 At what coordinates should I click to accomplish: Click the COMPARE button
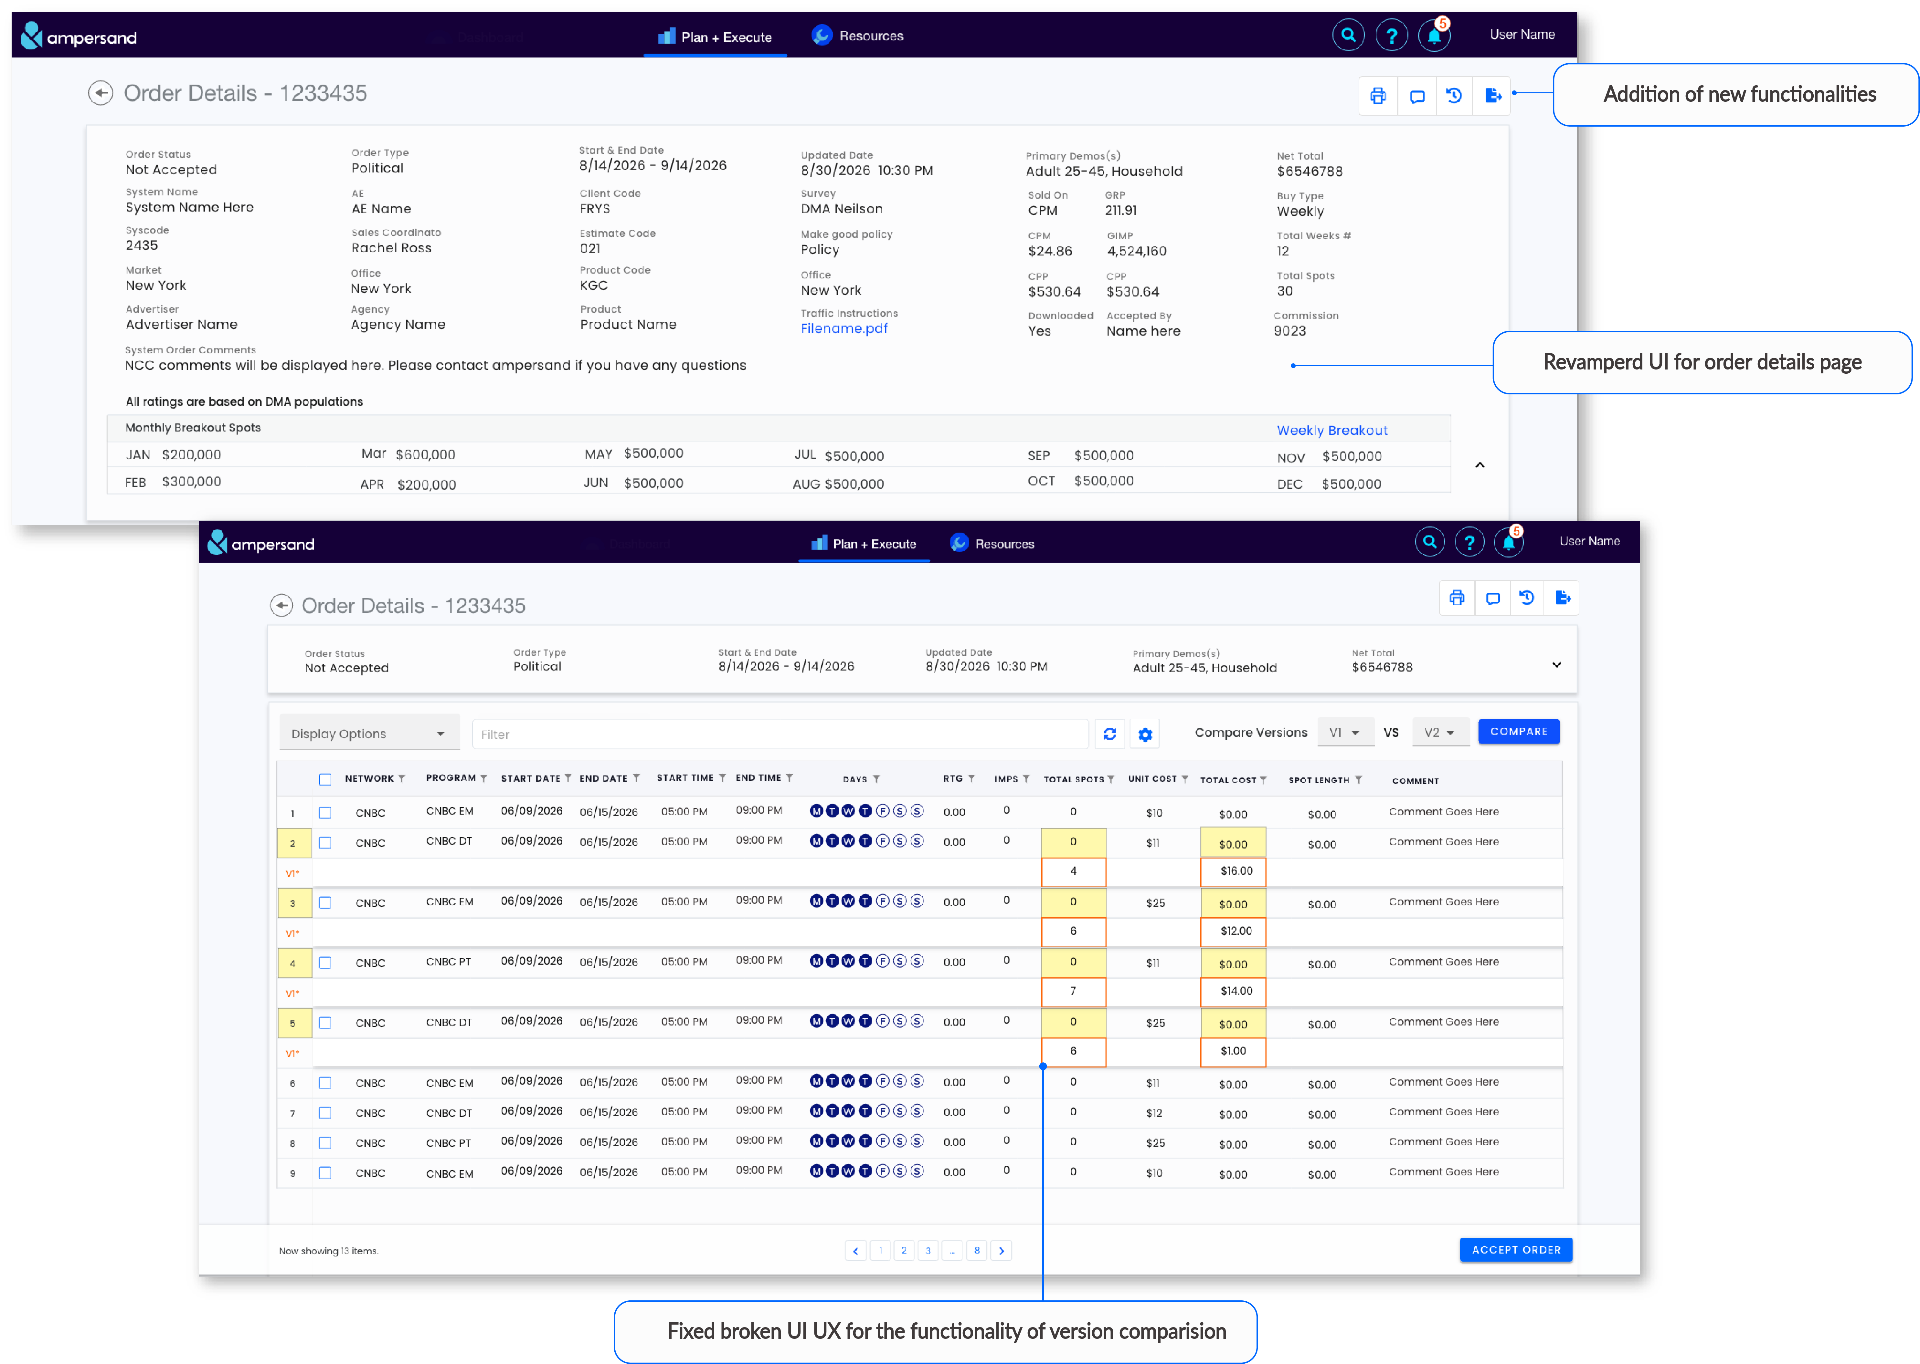point(1518,731)
